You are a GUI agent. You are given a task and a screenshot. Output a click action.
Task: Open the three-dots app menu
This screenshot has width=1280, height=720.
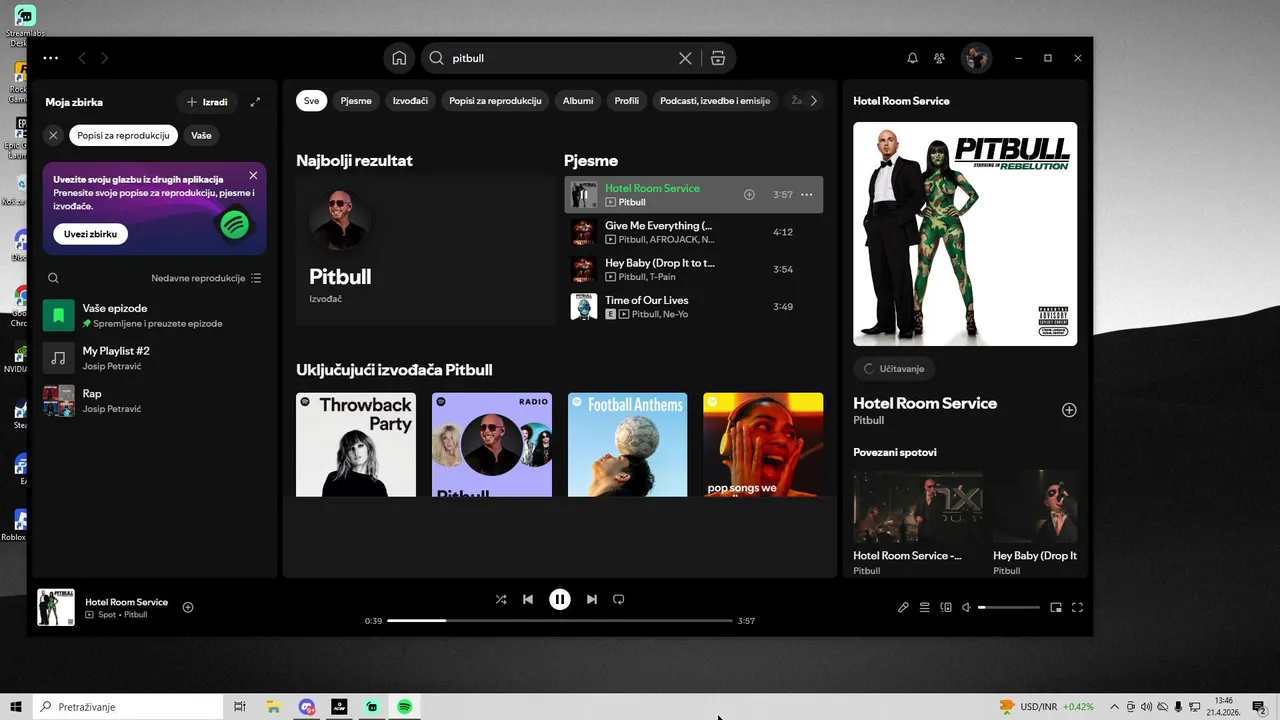pos(51,58)
